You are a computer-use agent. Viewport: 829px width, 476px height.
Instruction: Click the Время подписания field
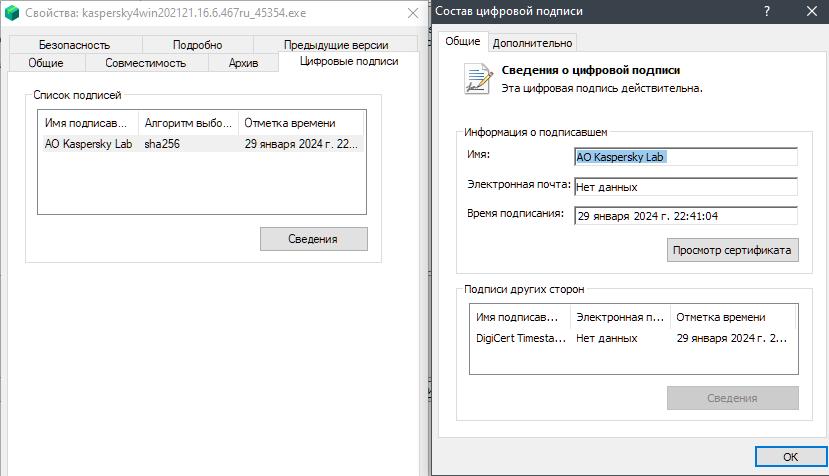[685, 216]
